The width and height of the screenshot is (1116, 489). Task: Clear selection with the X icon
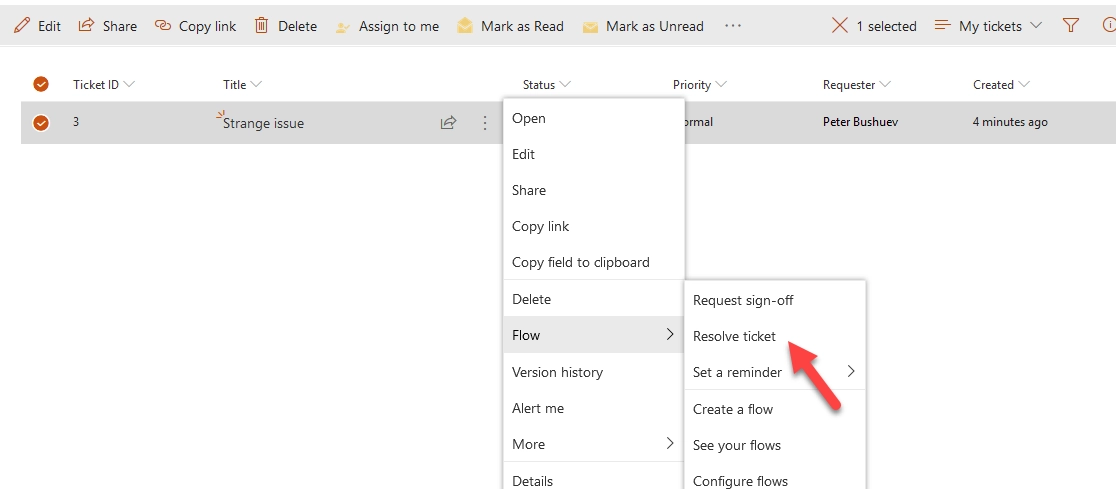pyautogui.click(x=840, y=26)
